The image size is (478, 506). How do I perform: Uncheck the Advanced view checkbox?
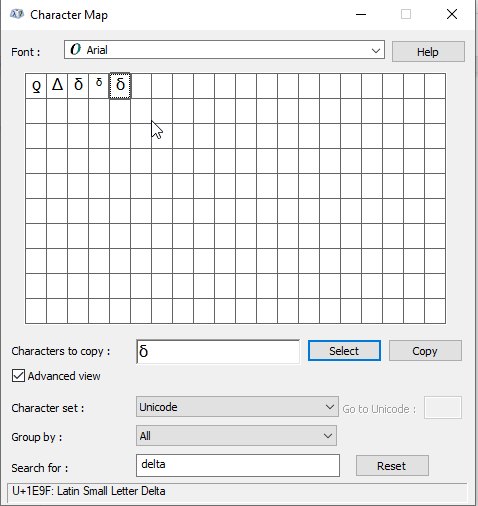coord(18,376)
